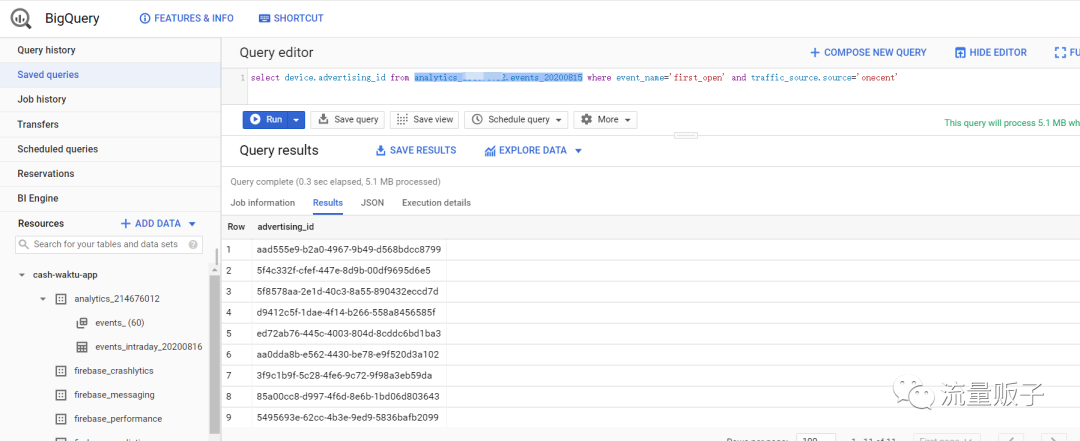Go to Transfers section
Viewport: 1080px width, 441px height.
[x=38, y=124]
